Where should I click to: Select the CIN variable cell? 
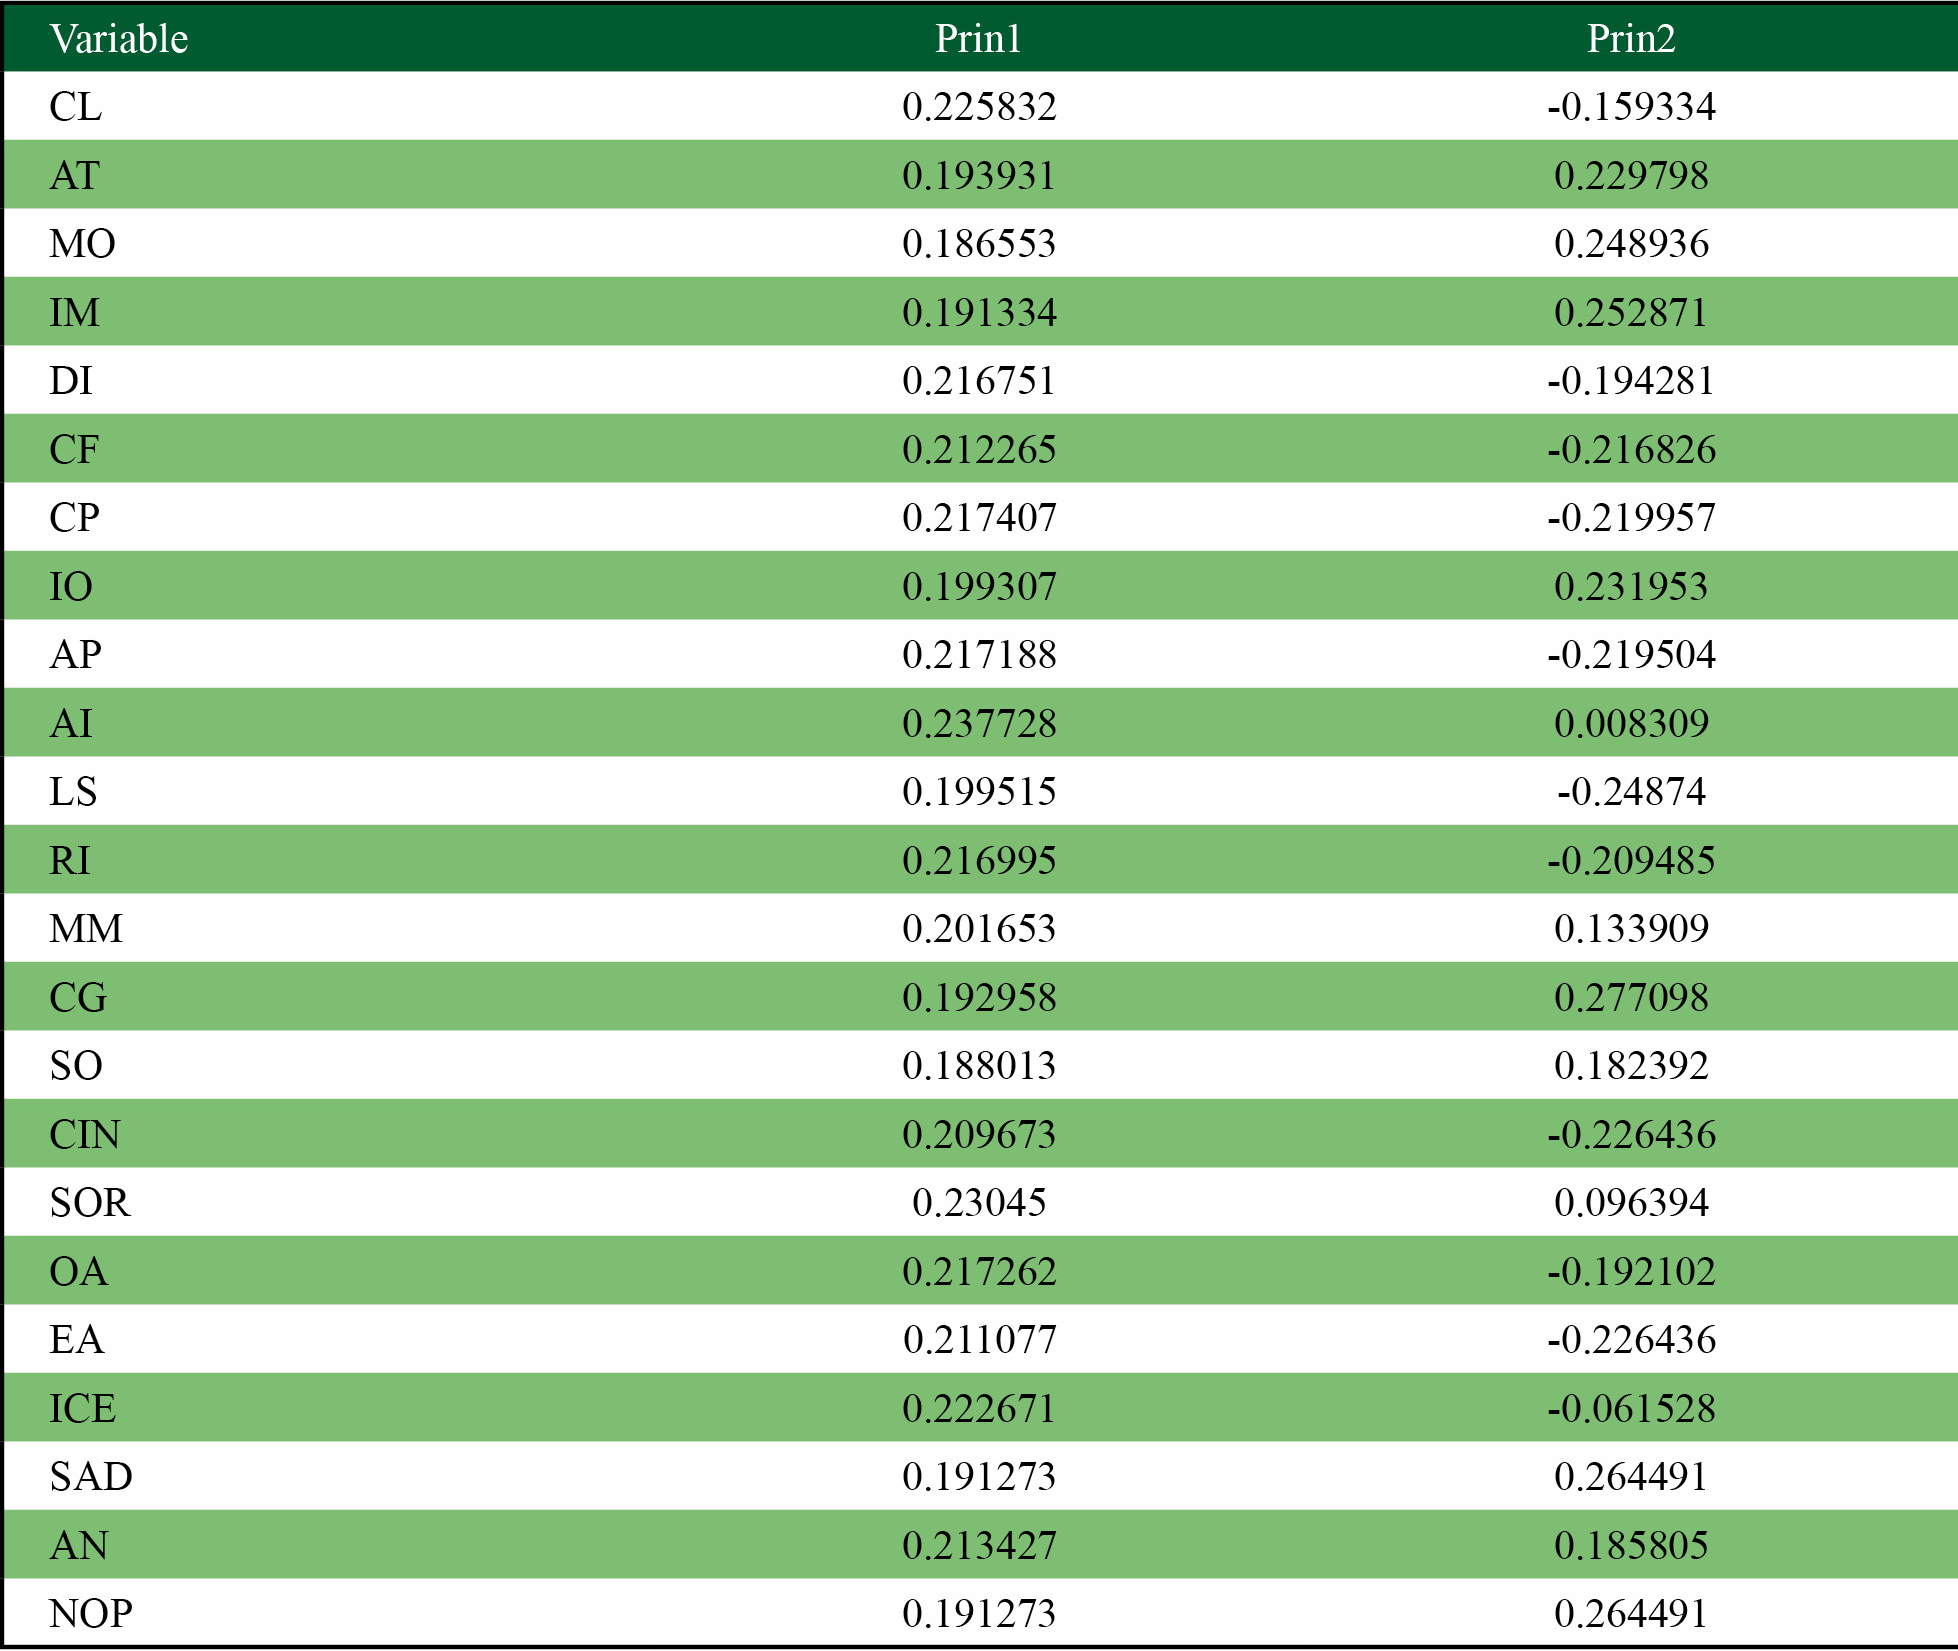click(x=85, y=1135)
